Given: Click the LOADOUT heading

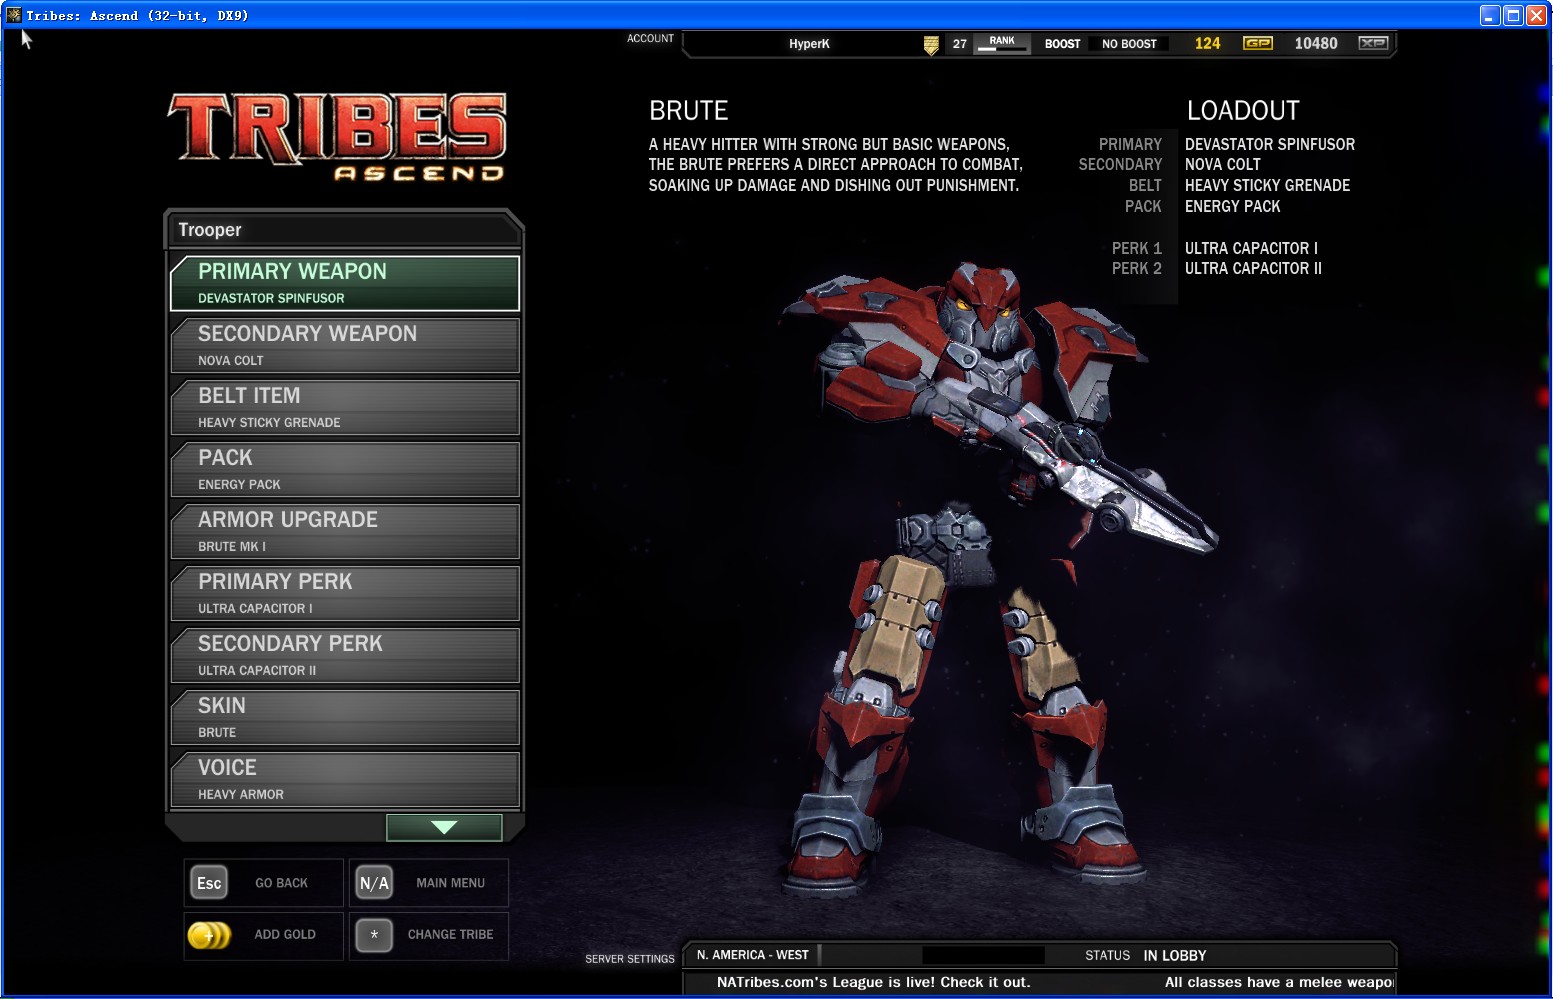Looking at the screenshot, I should pos(1243,110).
